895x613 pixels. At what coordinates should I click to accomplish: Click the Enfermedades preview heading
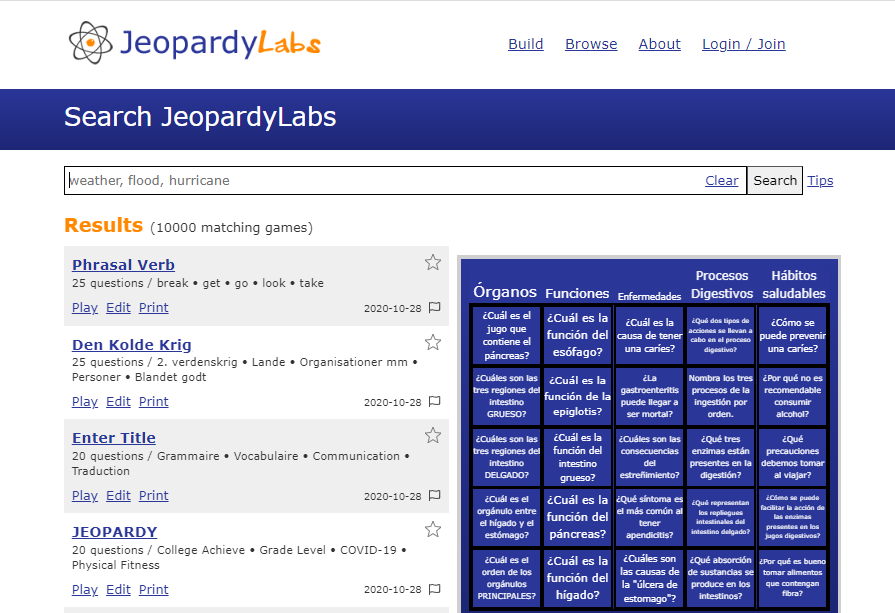[x=650, y=296]
